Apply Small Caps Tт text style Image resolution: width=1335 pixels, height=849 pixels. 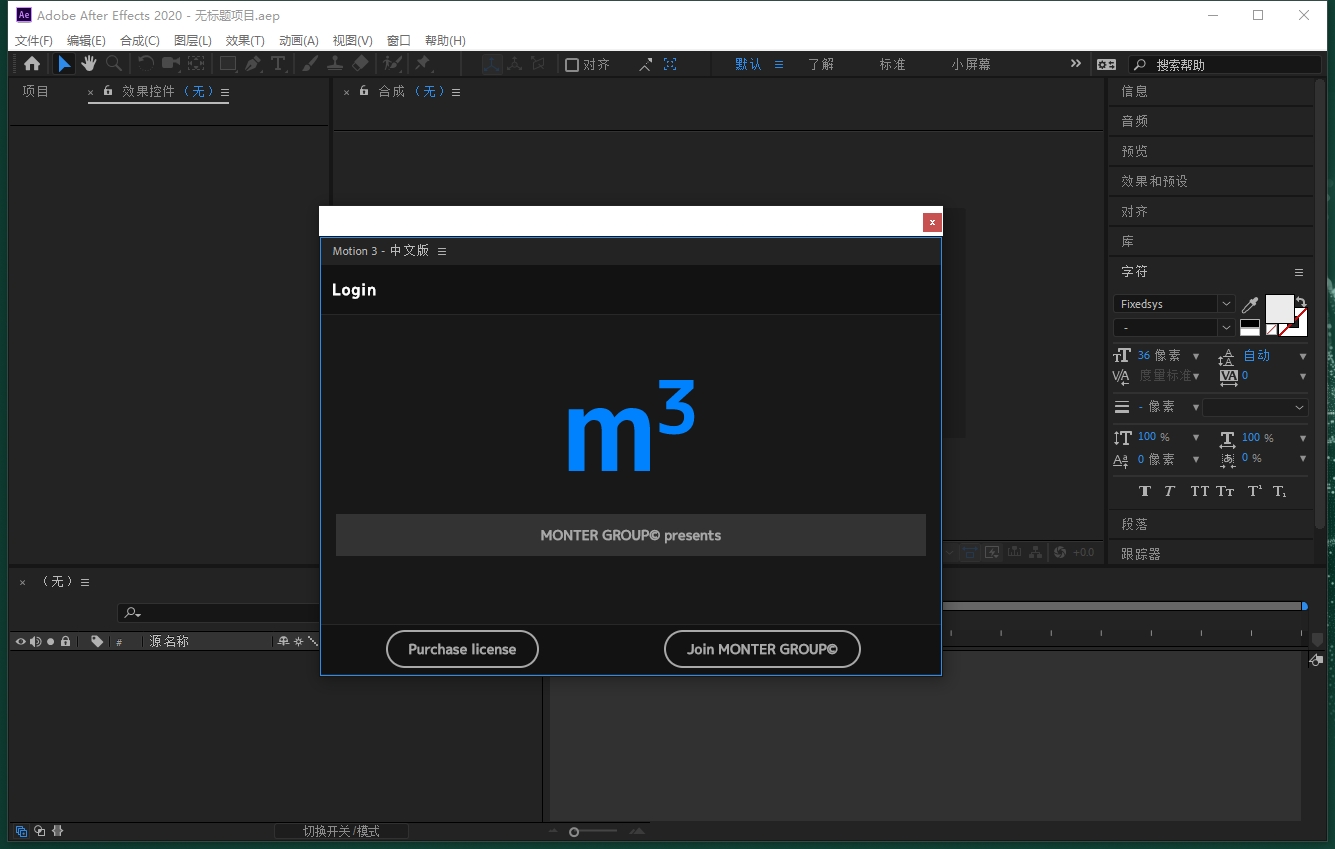[1225, 491]
